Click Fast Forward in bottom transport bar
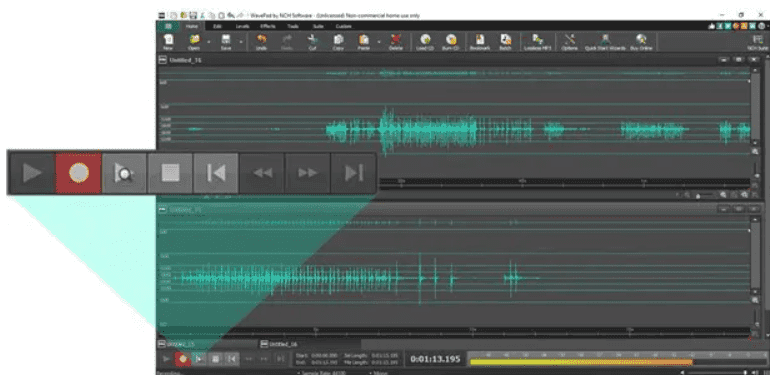This screenshot has width=779, height=381. click(264, 358)
